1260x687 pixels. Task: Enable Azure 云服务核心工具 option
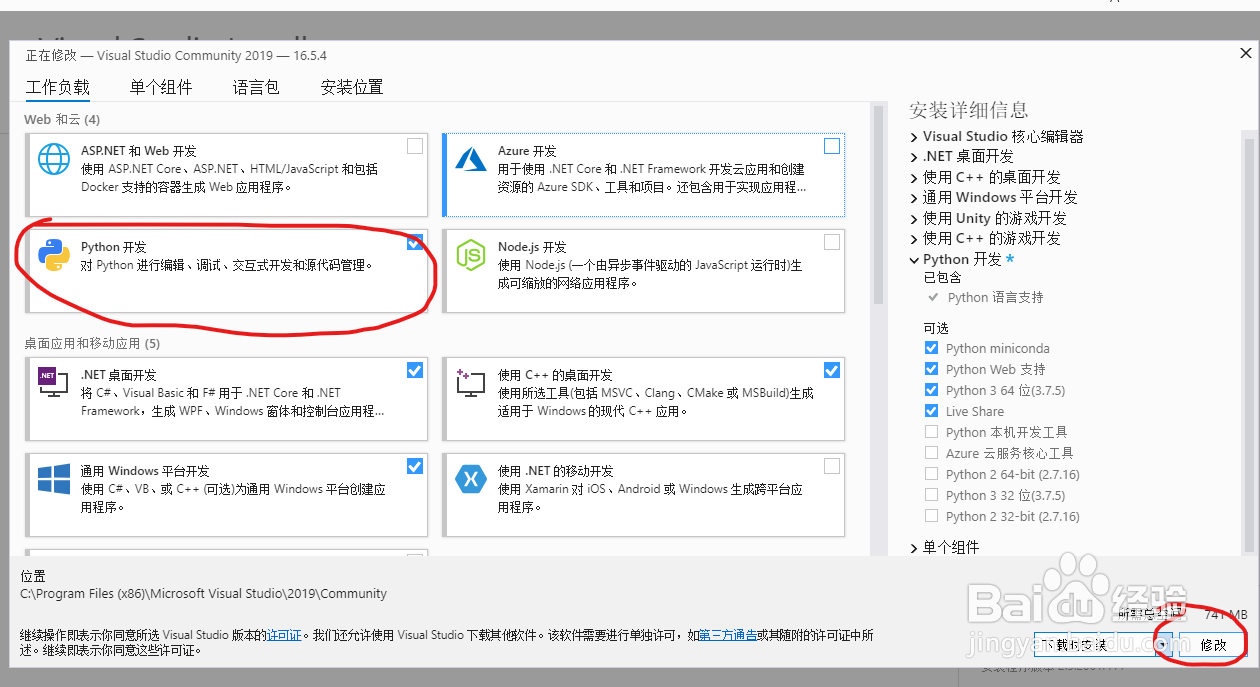tap(932, 453)
